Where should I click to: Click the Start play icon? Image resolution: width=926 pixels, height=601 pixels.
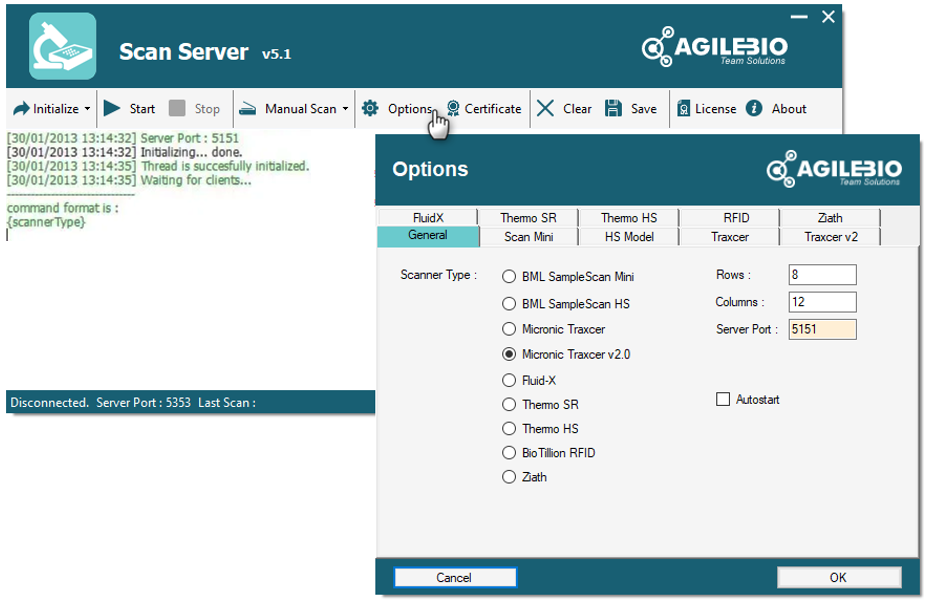pyautogui.click(x=112, y=108)
